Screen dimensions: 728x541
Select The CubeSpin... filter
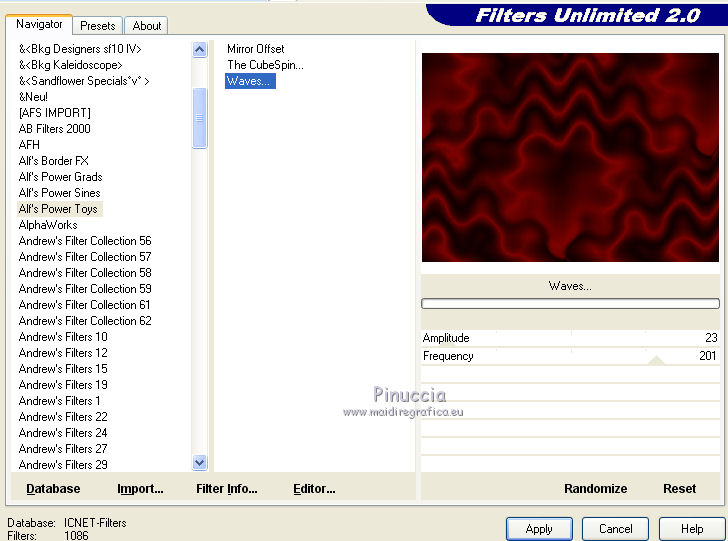(x=265, y=65)
